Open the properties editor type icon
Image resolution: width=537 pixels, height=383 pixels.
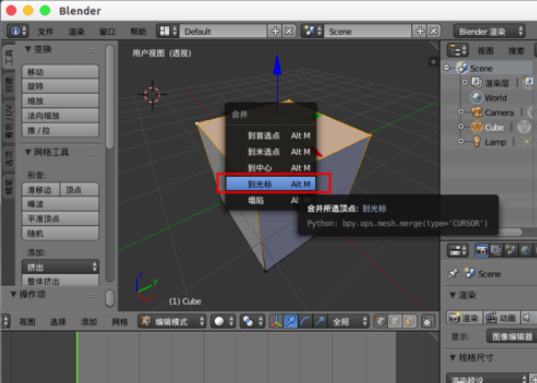coord(458,250)
